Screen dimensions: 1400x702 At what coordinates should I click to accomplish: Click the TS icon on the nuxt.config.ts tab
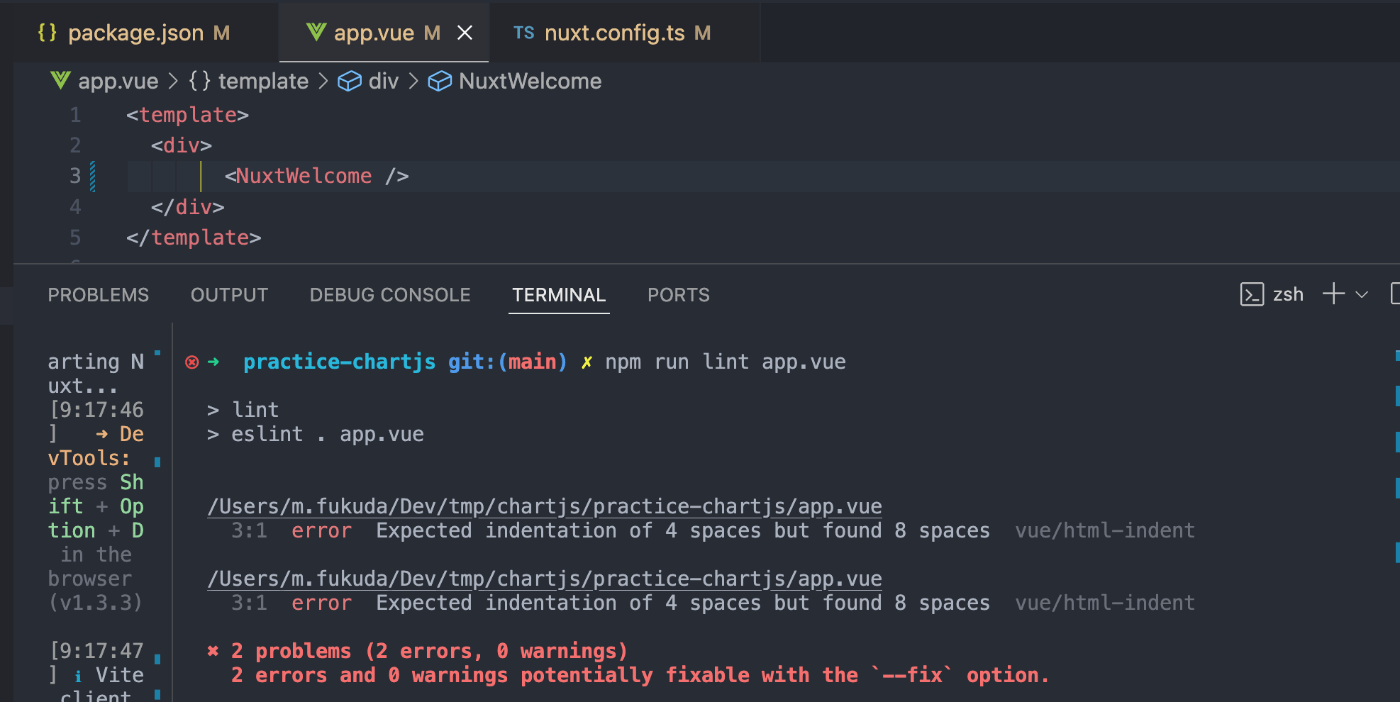[x=524, y=33]
